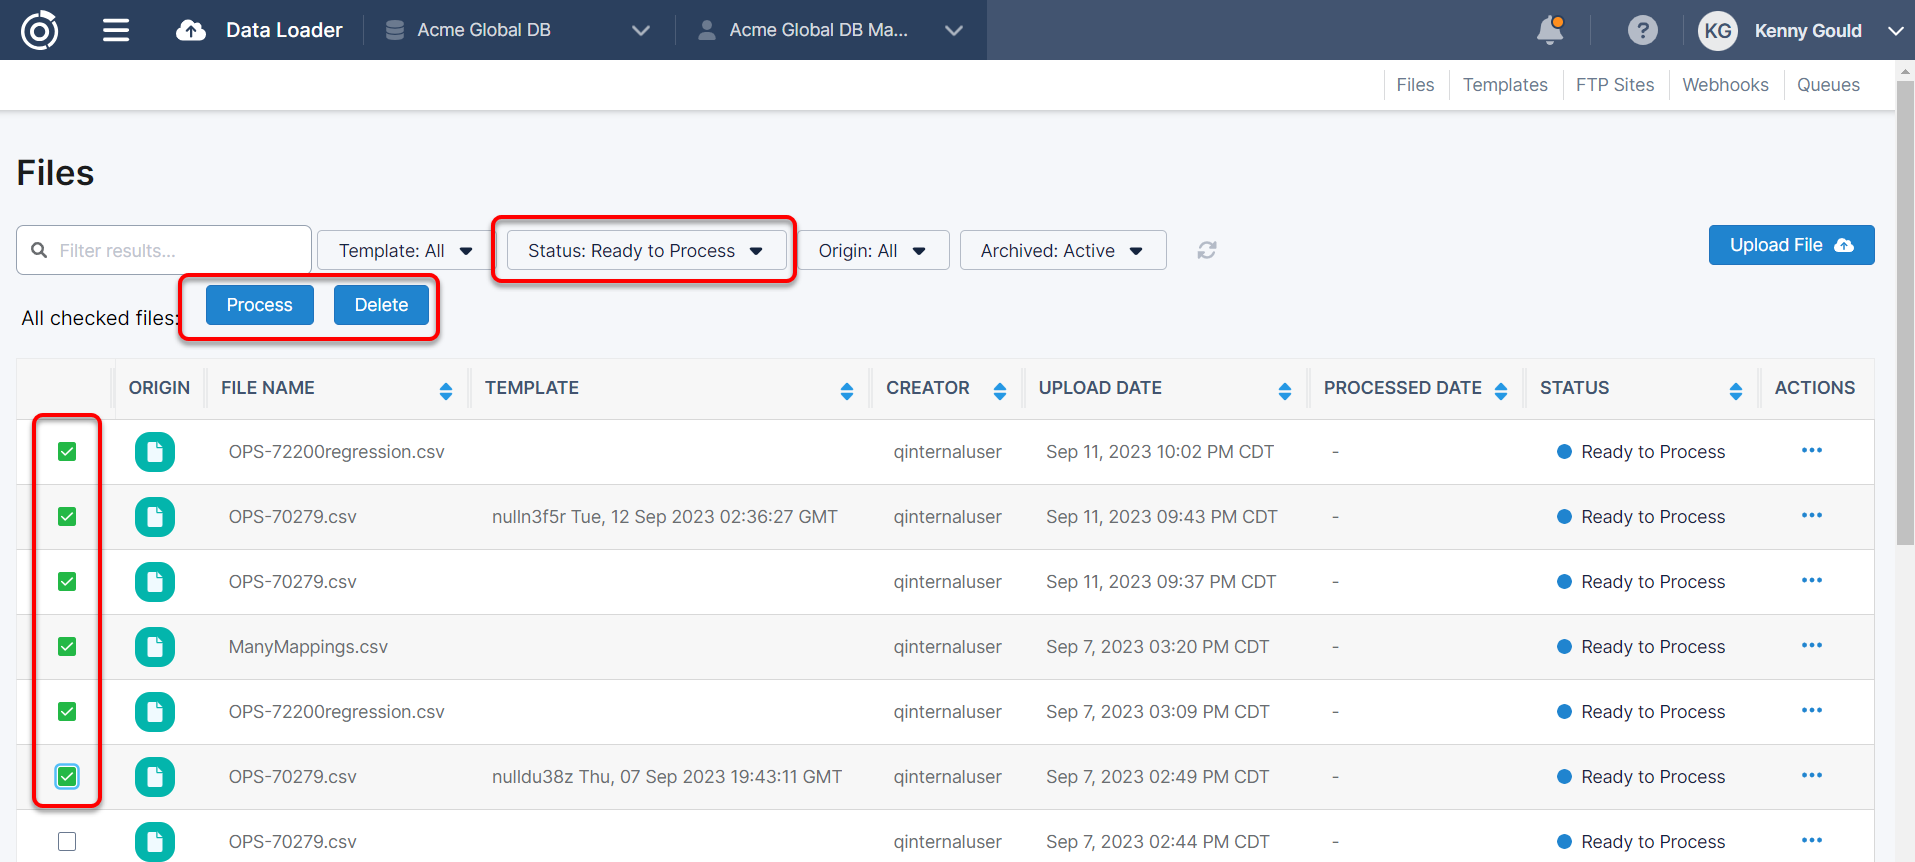
Task: Switch to the Templates tab
Action: (x=1504, y=85)
